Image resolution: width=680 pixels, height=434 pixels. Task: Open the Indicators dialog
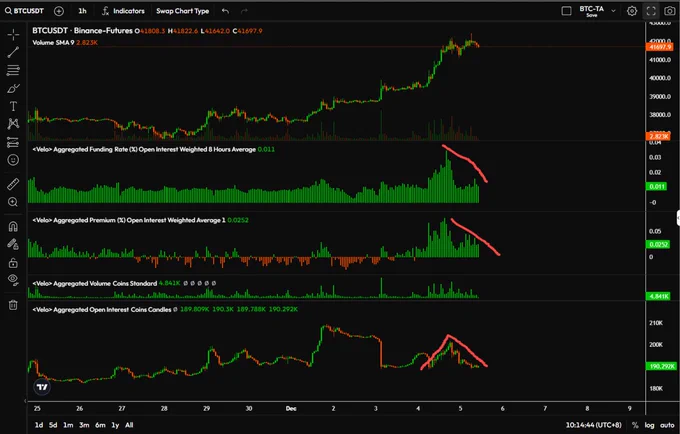[x=123, y=11]
